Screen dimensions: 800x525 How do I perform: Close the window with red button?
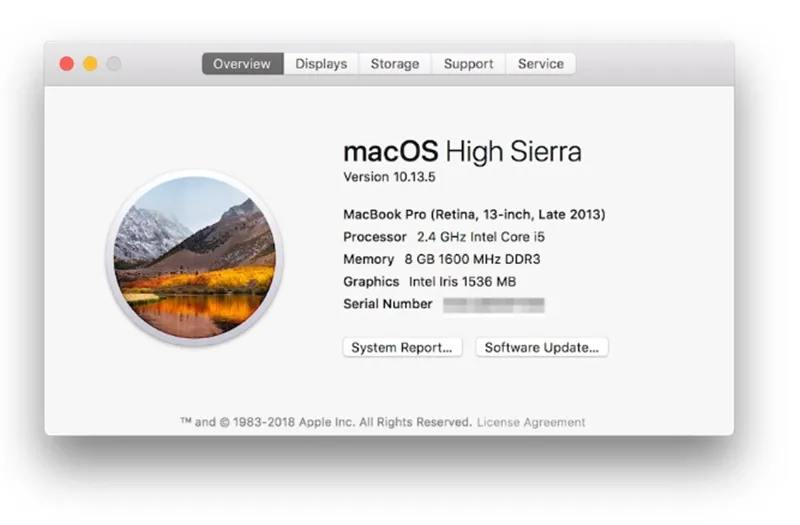(x=67, y=64)
